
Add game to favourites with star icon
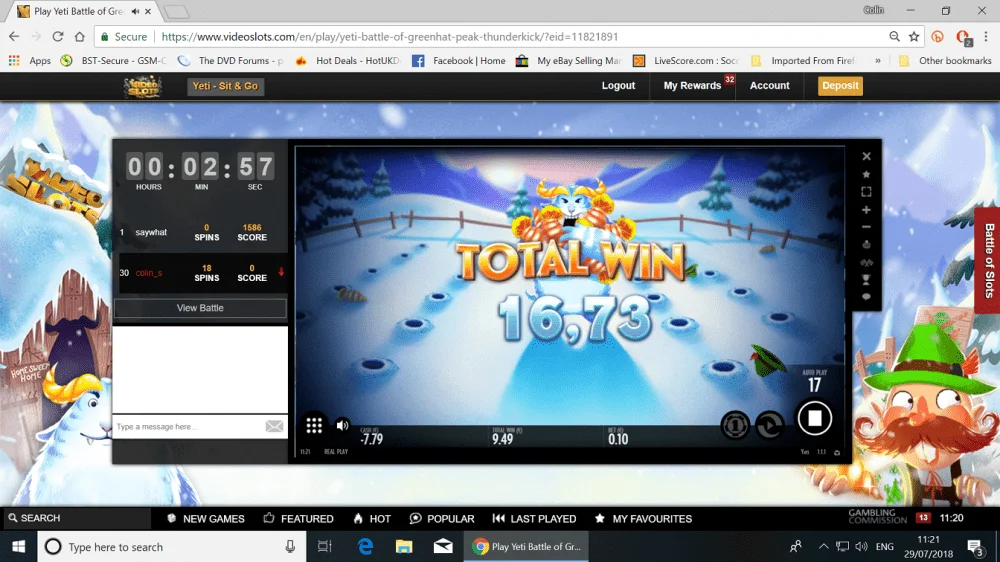(x=866, y=174)
